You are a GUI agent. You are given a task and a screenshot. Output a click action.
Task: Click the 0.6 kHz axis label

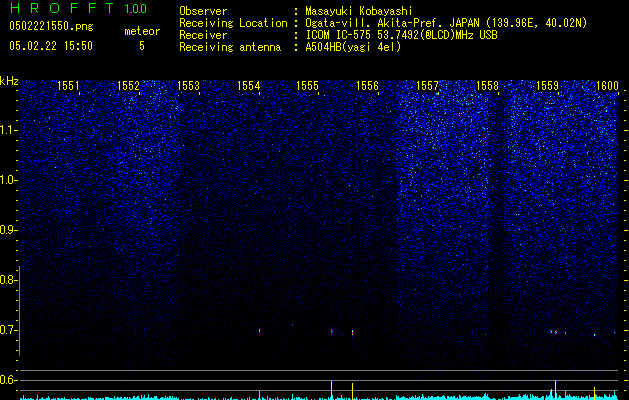click(x=7, y=380)
